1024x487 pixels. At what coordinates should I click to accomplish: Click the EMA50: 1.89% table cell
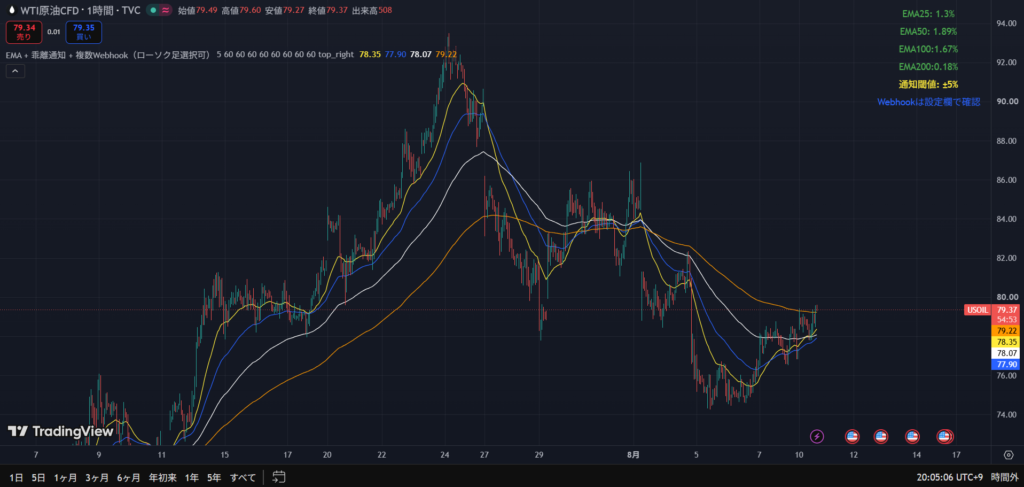928,31
